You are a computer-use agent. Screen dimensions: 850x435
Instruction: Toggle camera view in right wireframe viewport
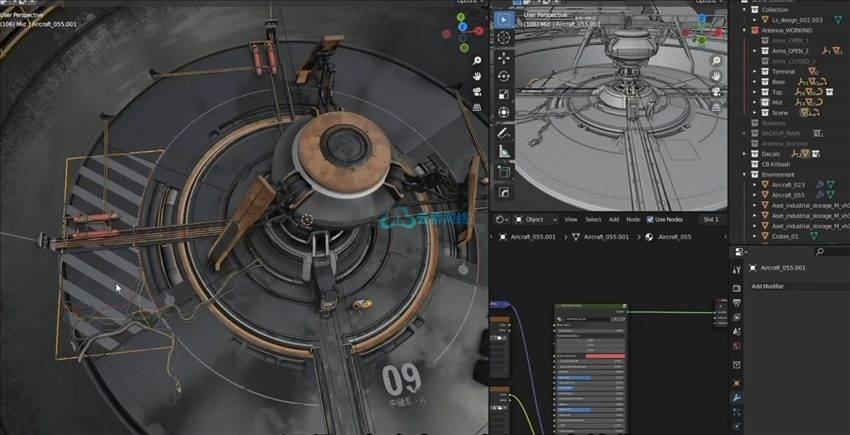716,92
